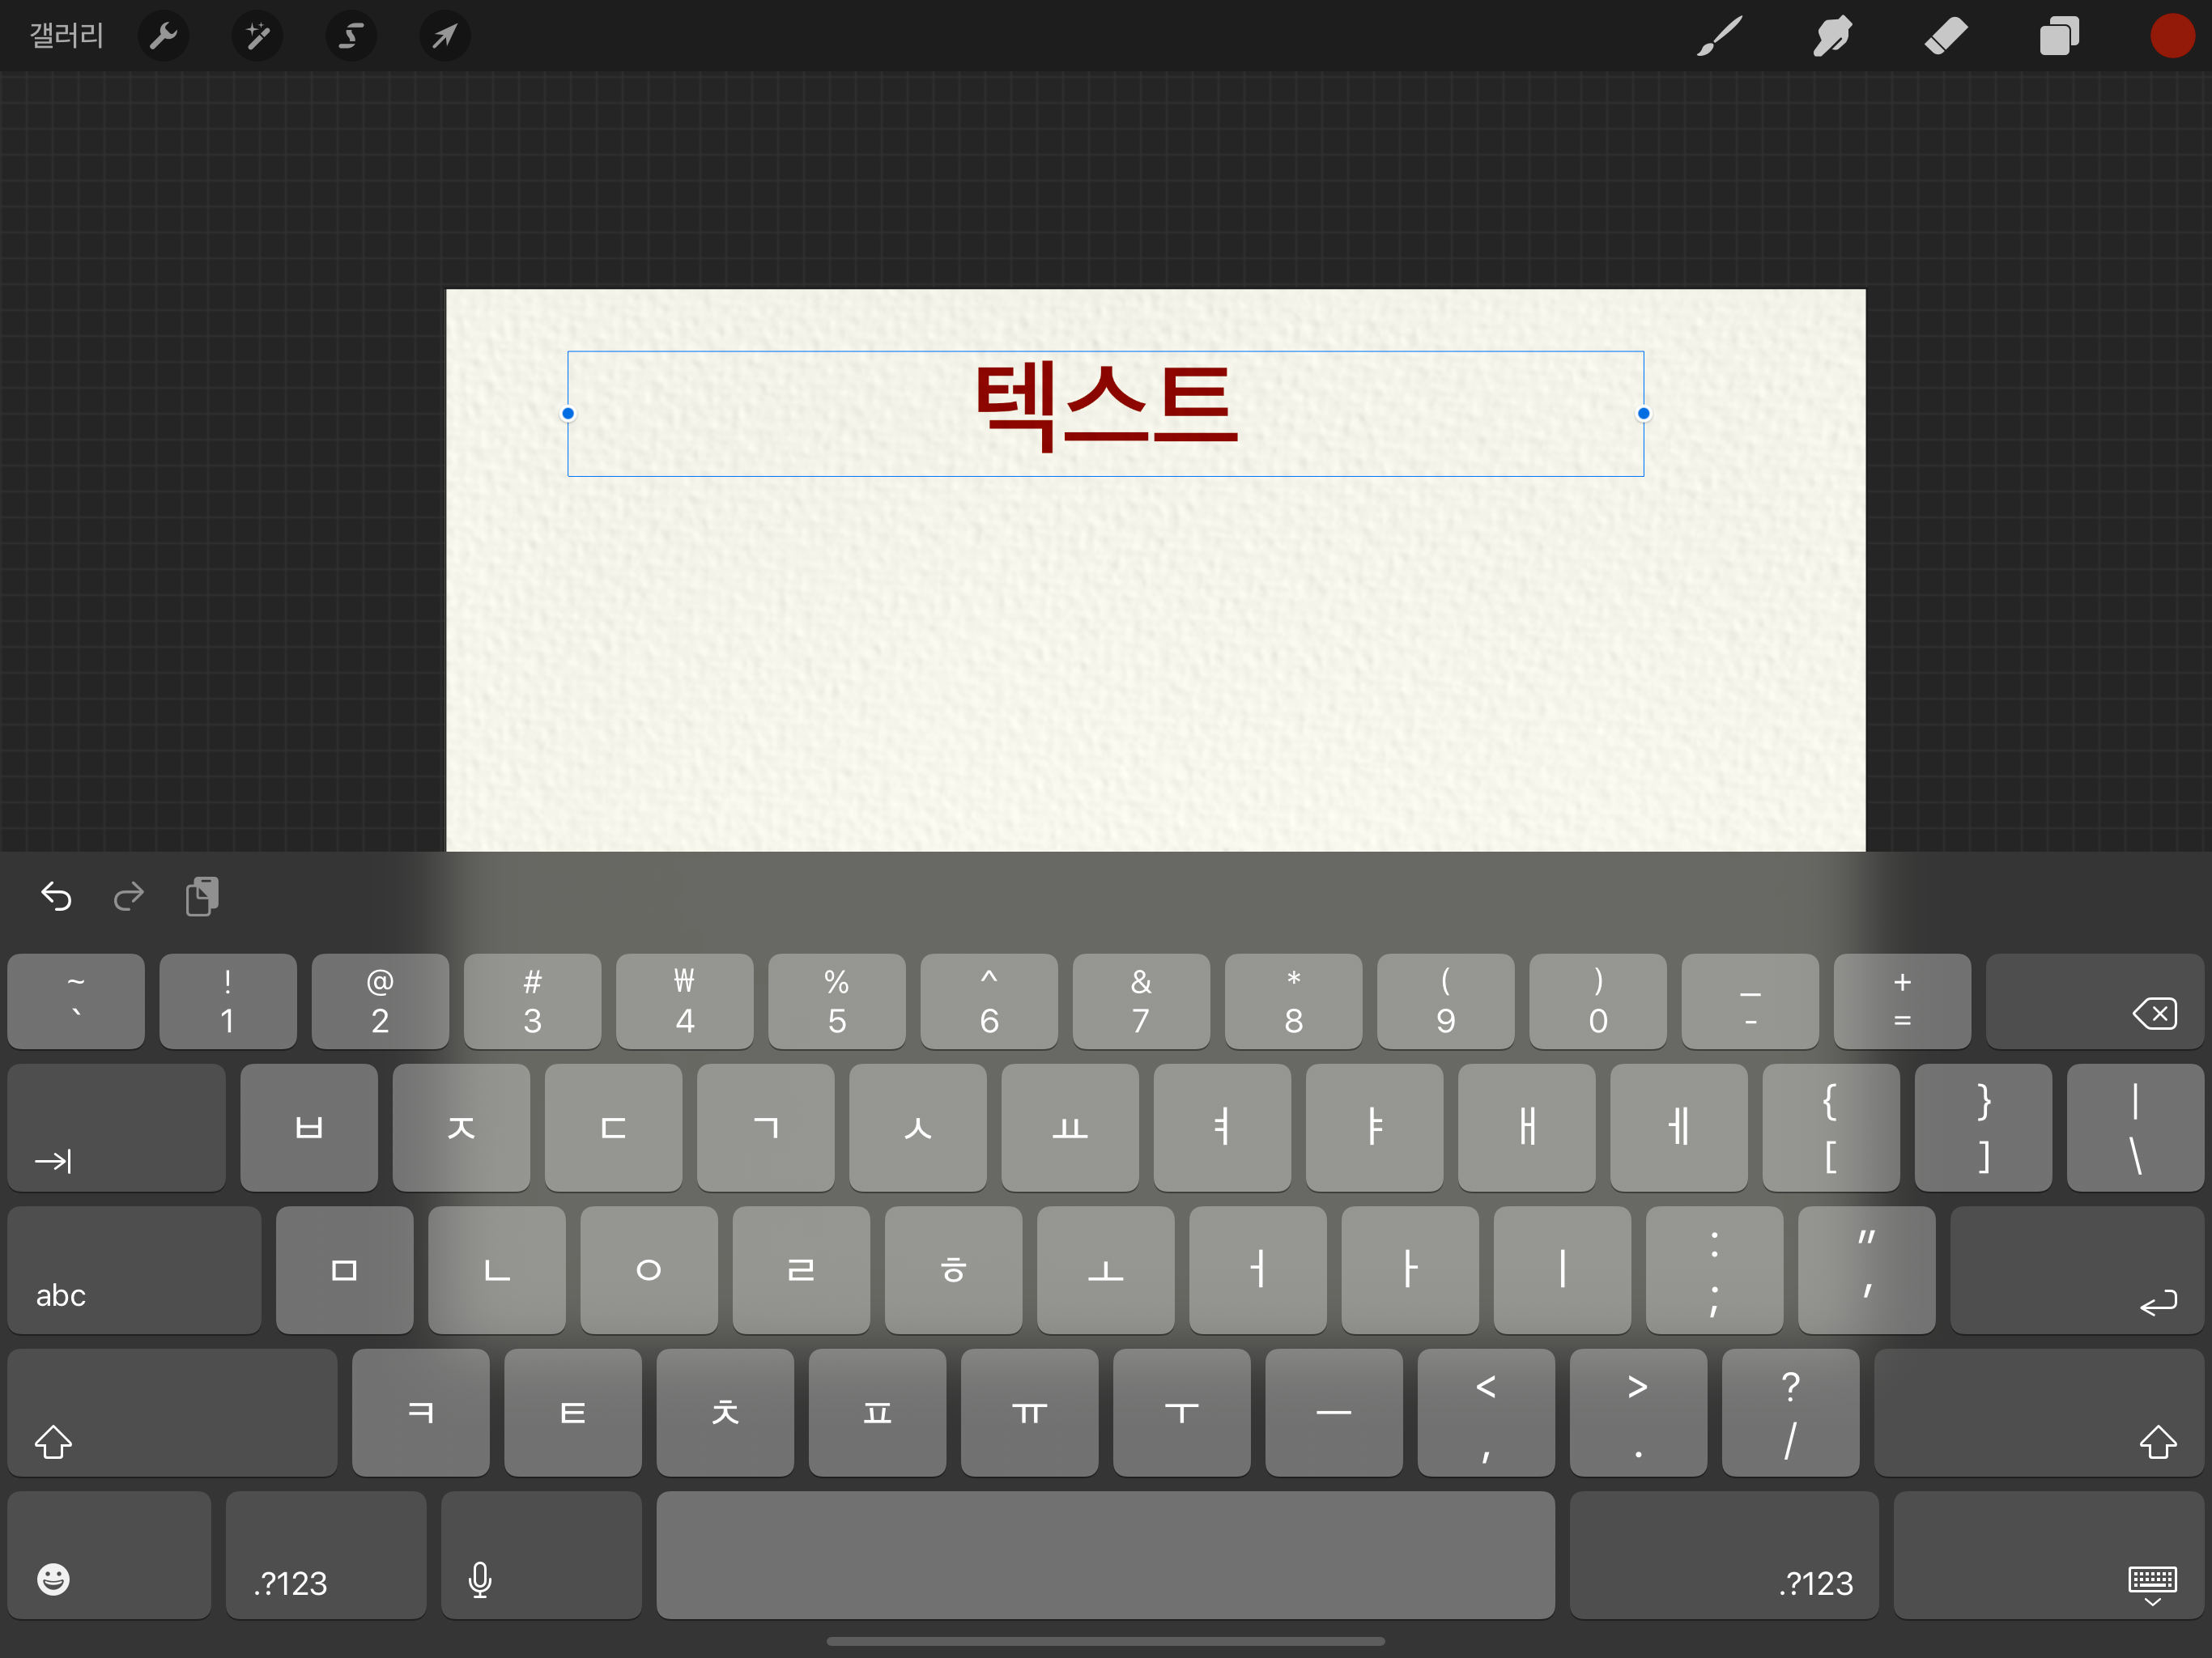Image resolution: width=2212 pixels, height=1658 pixels.
Task: Open the Adjustments magic wand menu
Action: point(257,36)
